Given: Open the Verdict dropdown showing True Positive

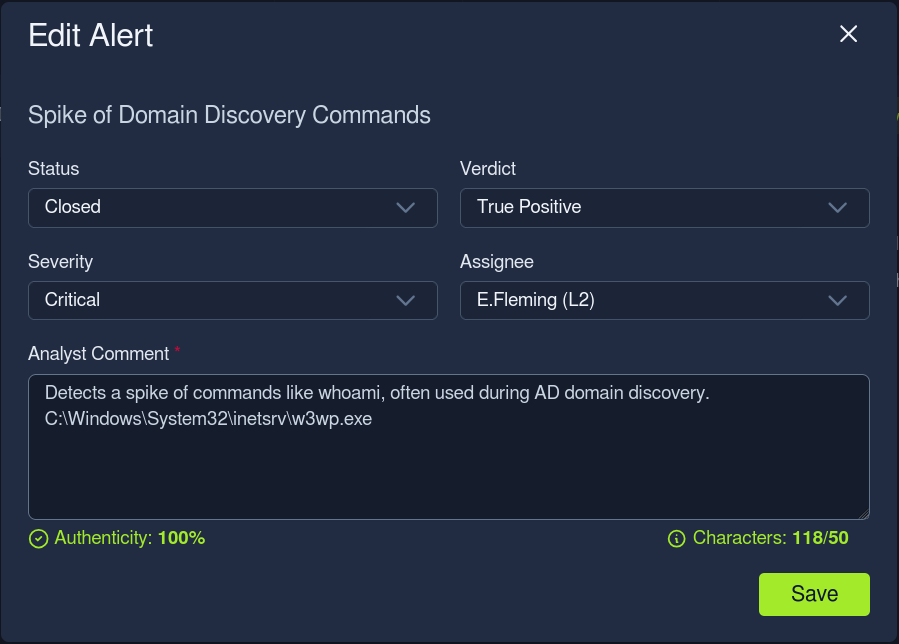Looking at the screenshot, I should point(665,208).
